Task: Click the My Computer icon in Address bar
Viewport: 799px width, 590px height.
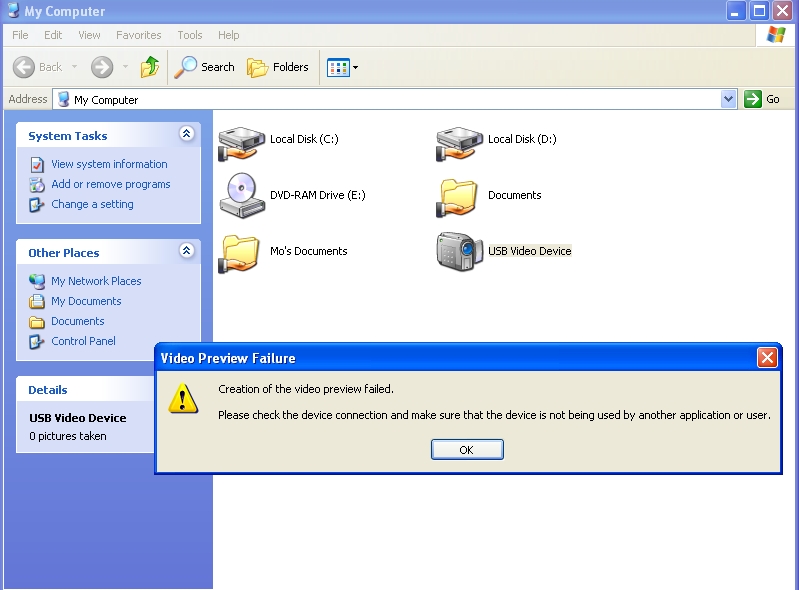Action: (x=64, y=99)
